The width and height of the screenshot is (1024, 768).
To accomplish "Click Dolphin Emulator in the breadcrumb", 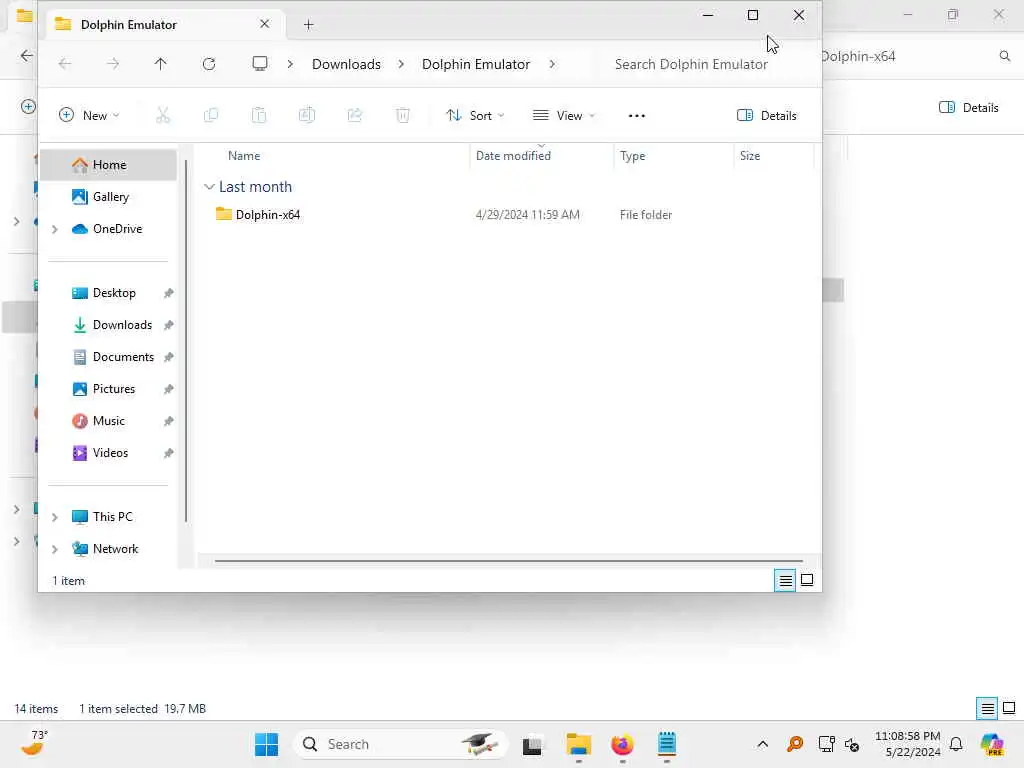I will click(476, 64).
